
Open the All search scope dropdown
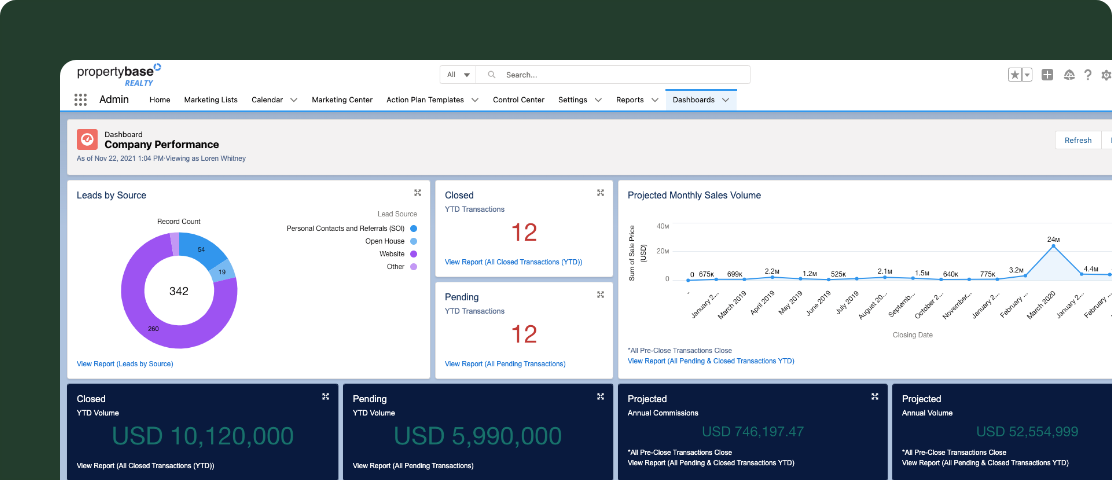pos(457,74)
